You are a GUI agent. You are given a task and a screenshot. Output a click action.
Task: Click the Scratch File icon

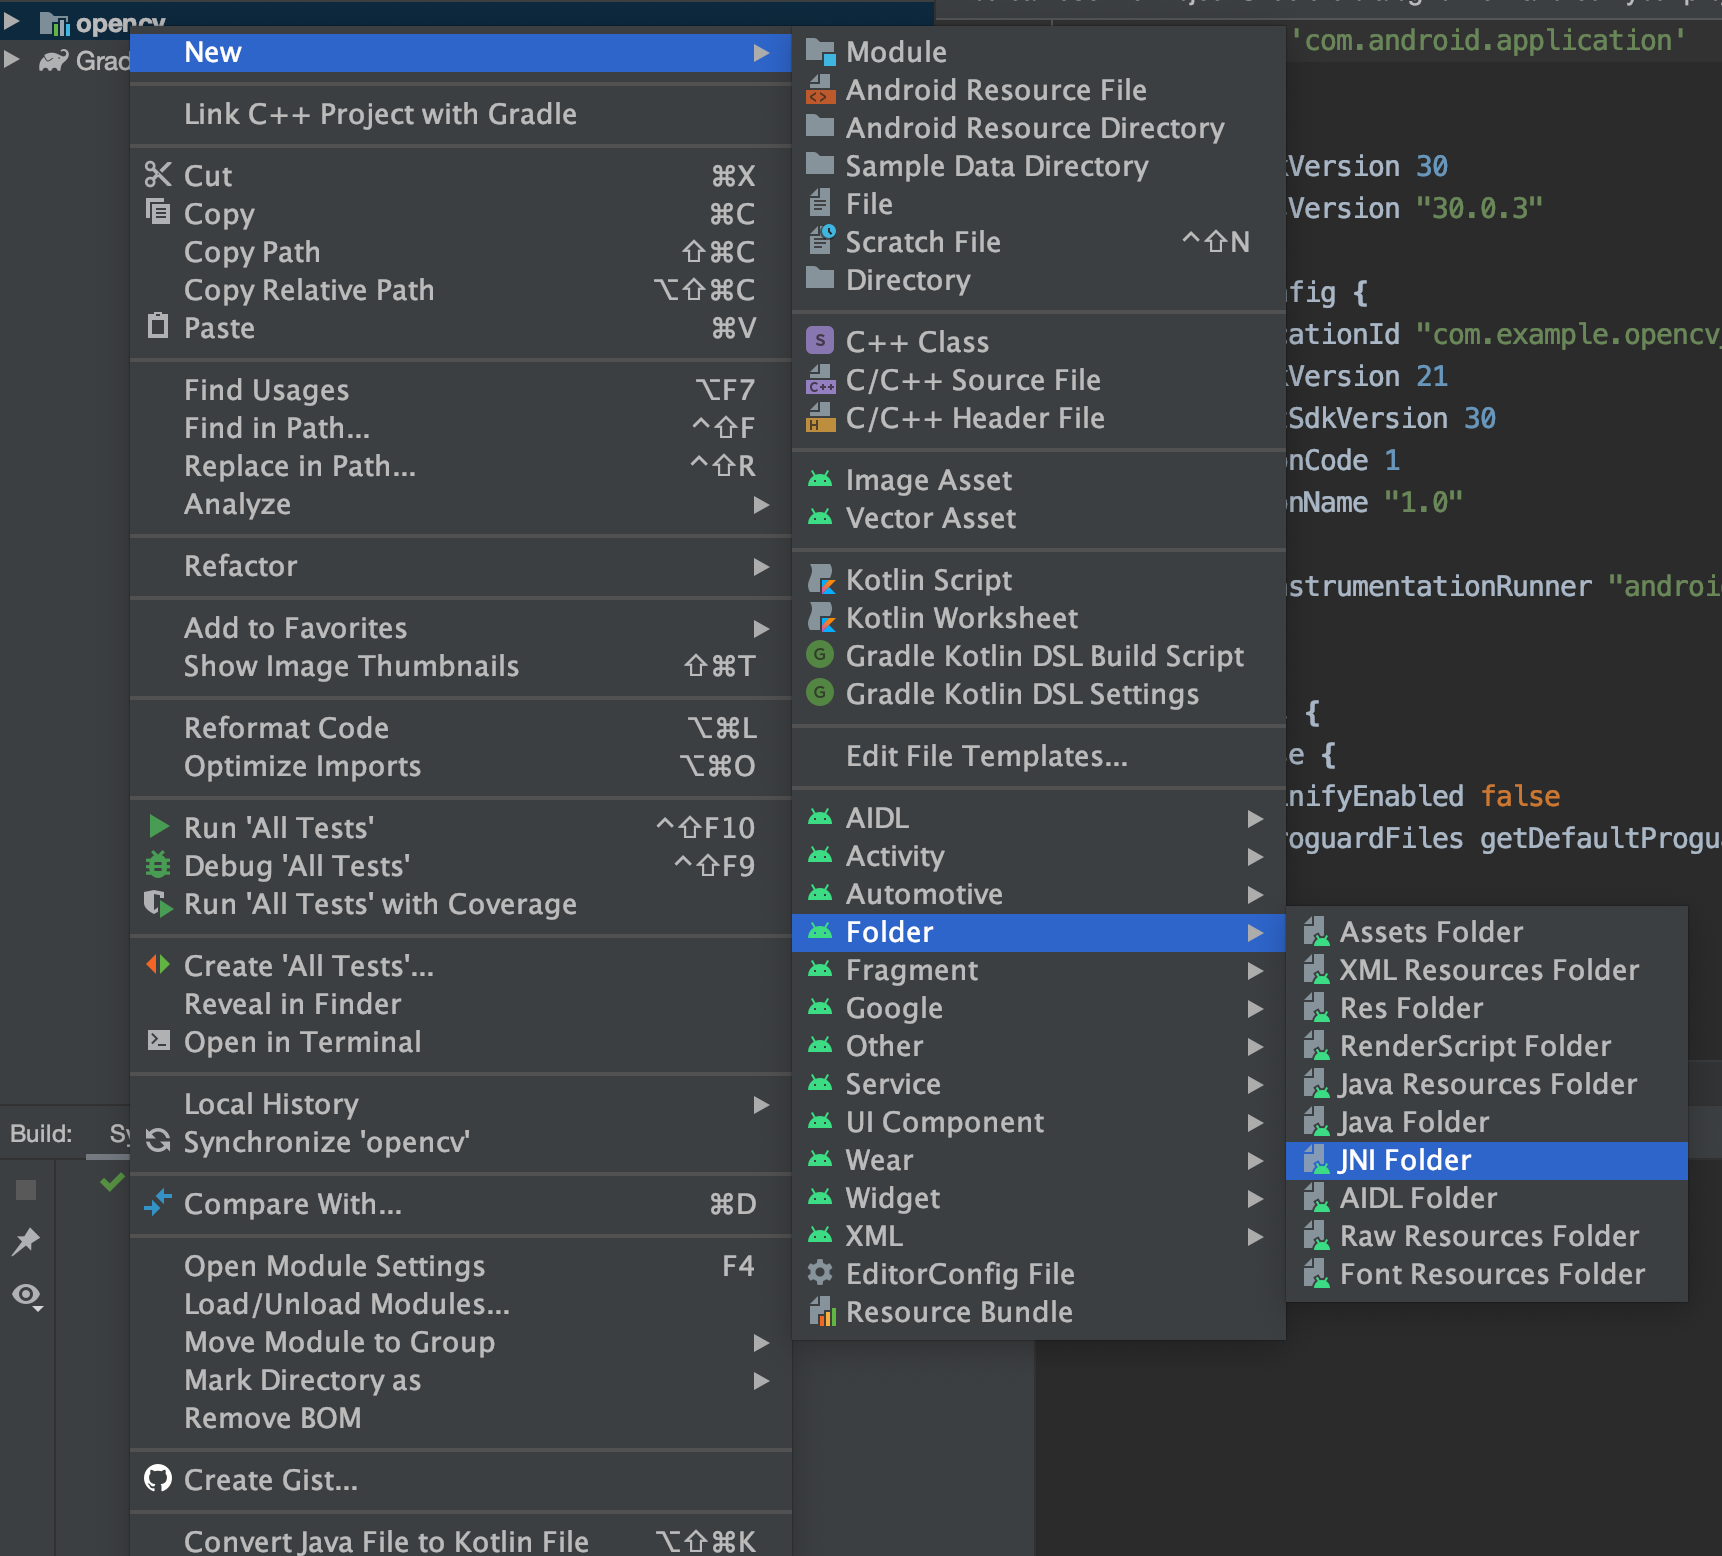pos(820,242)
